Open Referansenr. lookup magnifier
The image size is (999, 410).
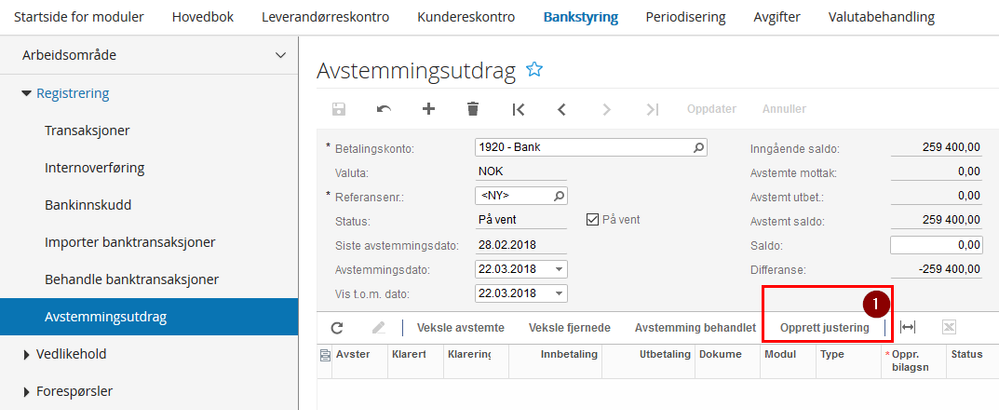click(559, 195)
